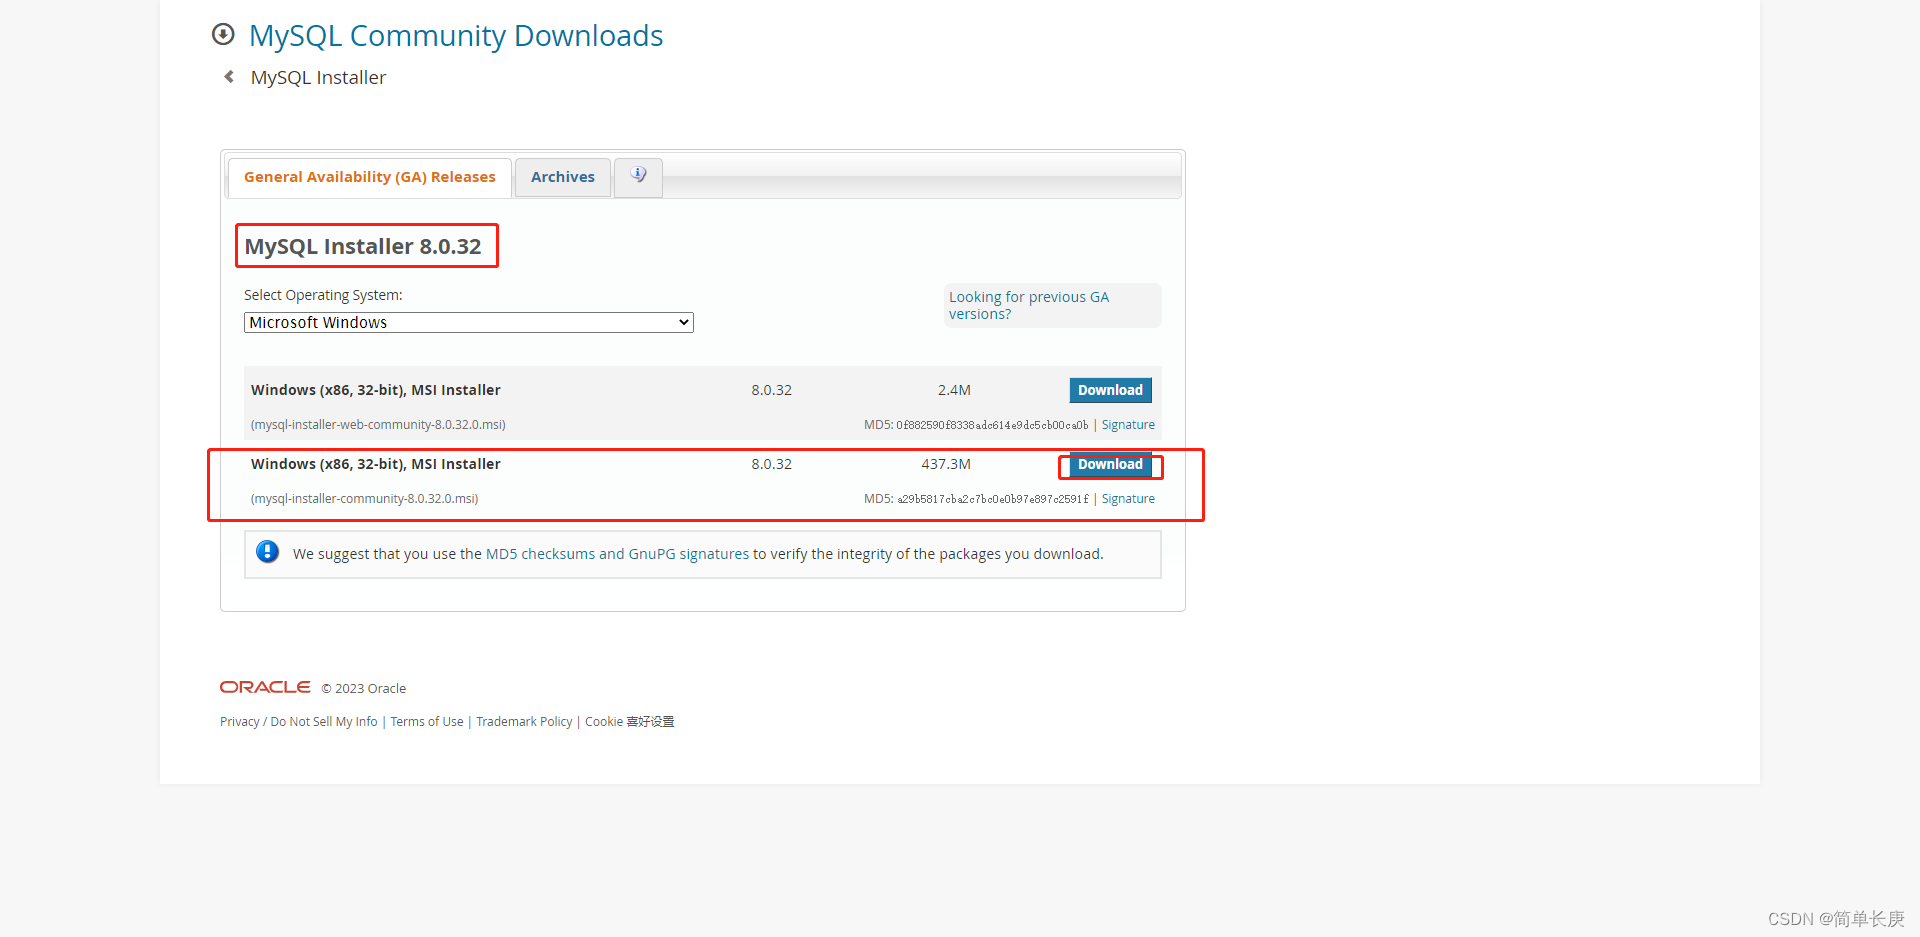This screenshot has height=937, width=1920.
Task: Open the Trademark Policy link
Action: (x=524, y=722)
